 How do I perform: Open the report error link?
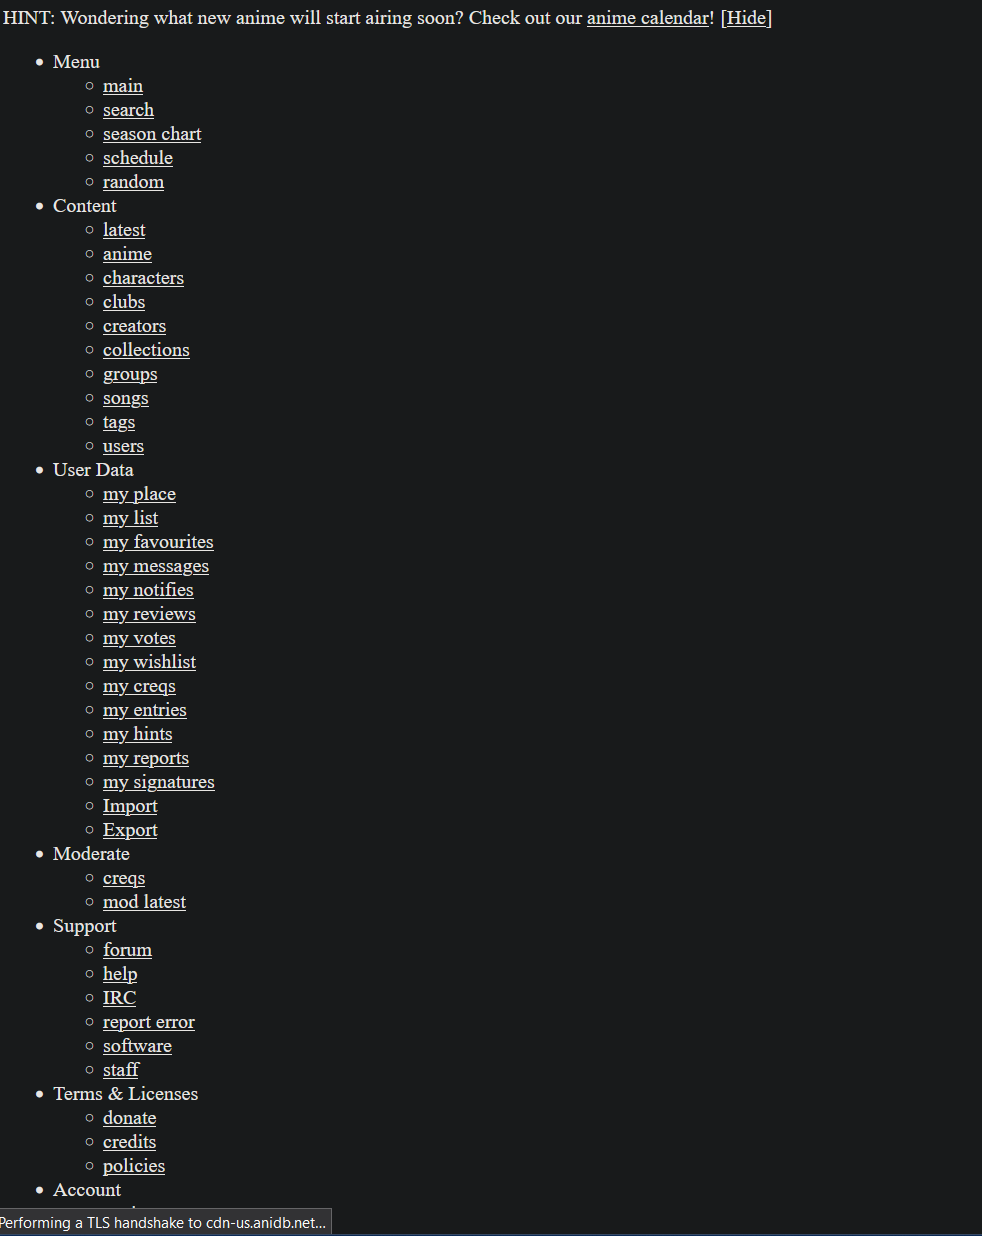(x=149, y=1022)
